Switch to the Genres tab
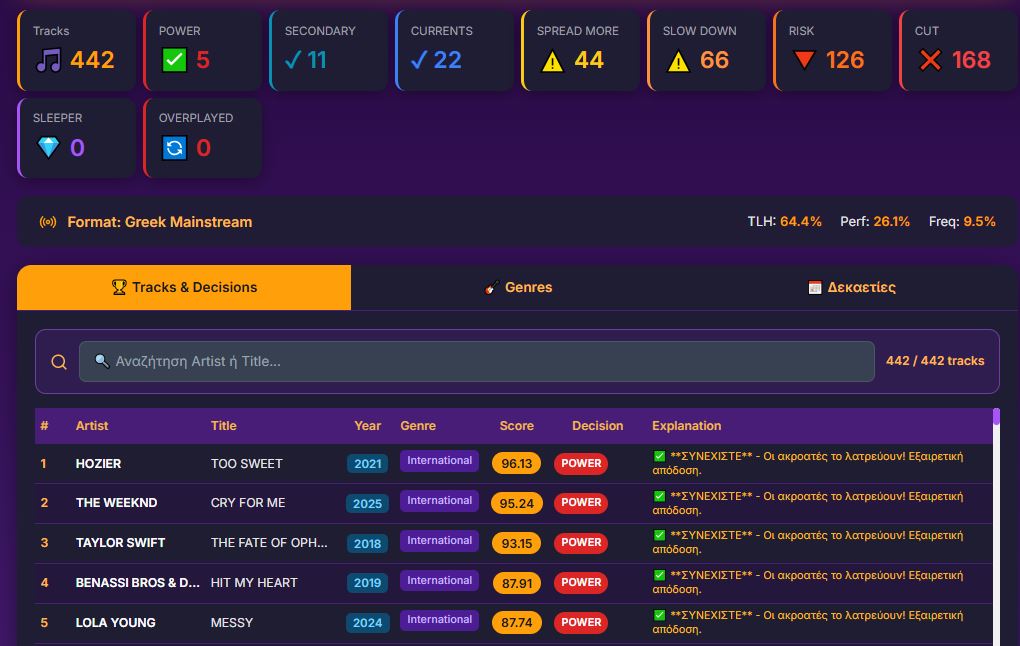The width and height of the screenshot is (1020, 646). 518,287
